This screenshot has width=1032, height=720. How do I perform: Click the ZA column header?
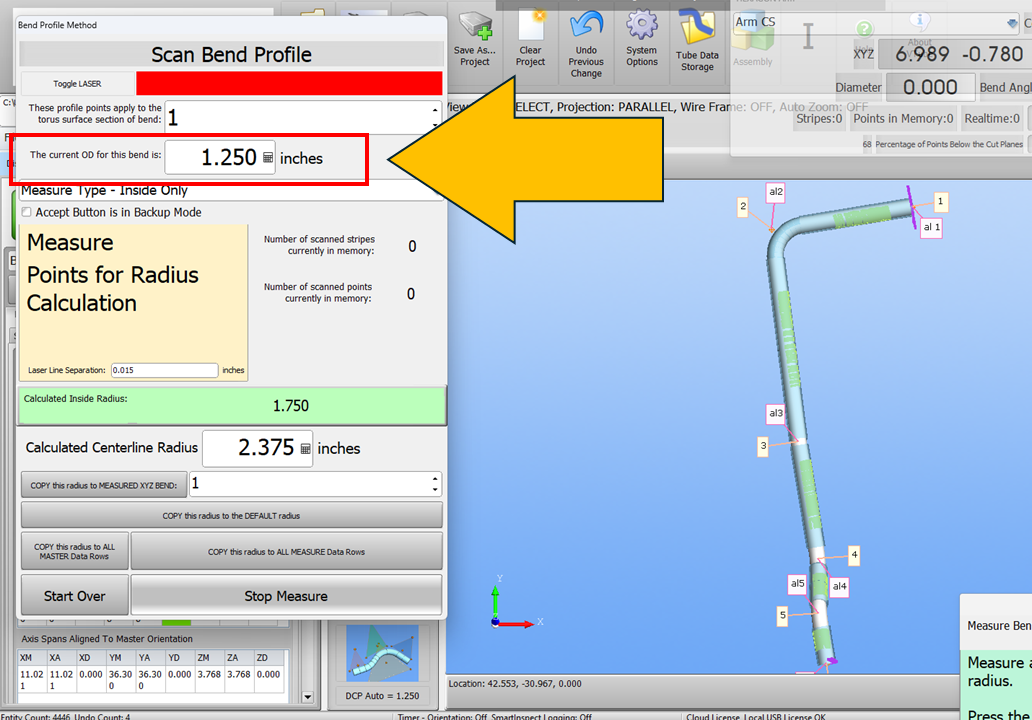click(239, 657)
